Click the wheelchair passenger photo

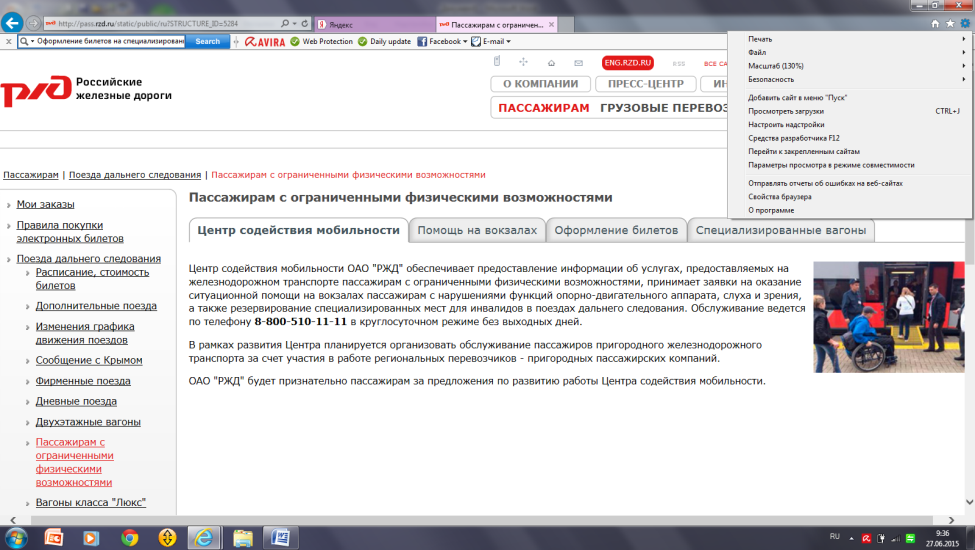pos(889,317)
